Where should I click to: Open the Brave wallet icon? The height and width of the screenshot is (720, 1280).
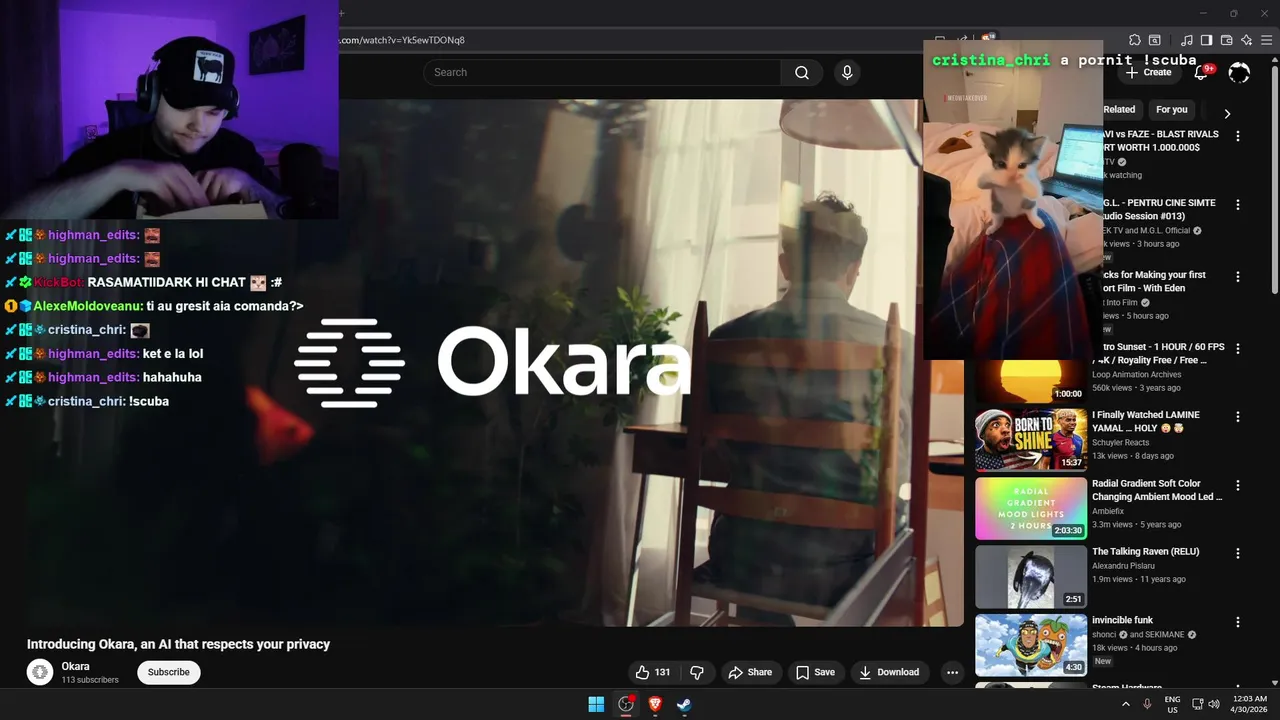click(1226, 40)
